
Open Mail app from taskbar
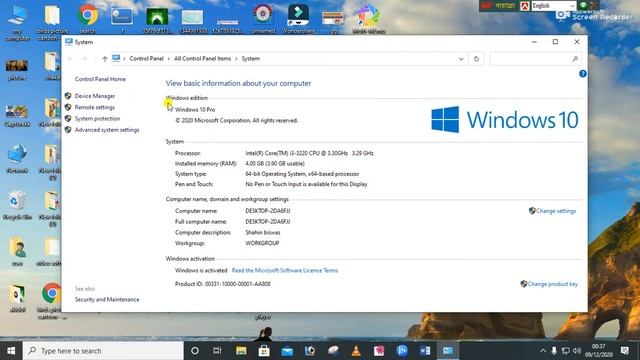(x=287, y=351)
